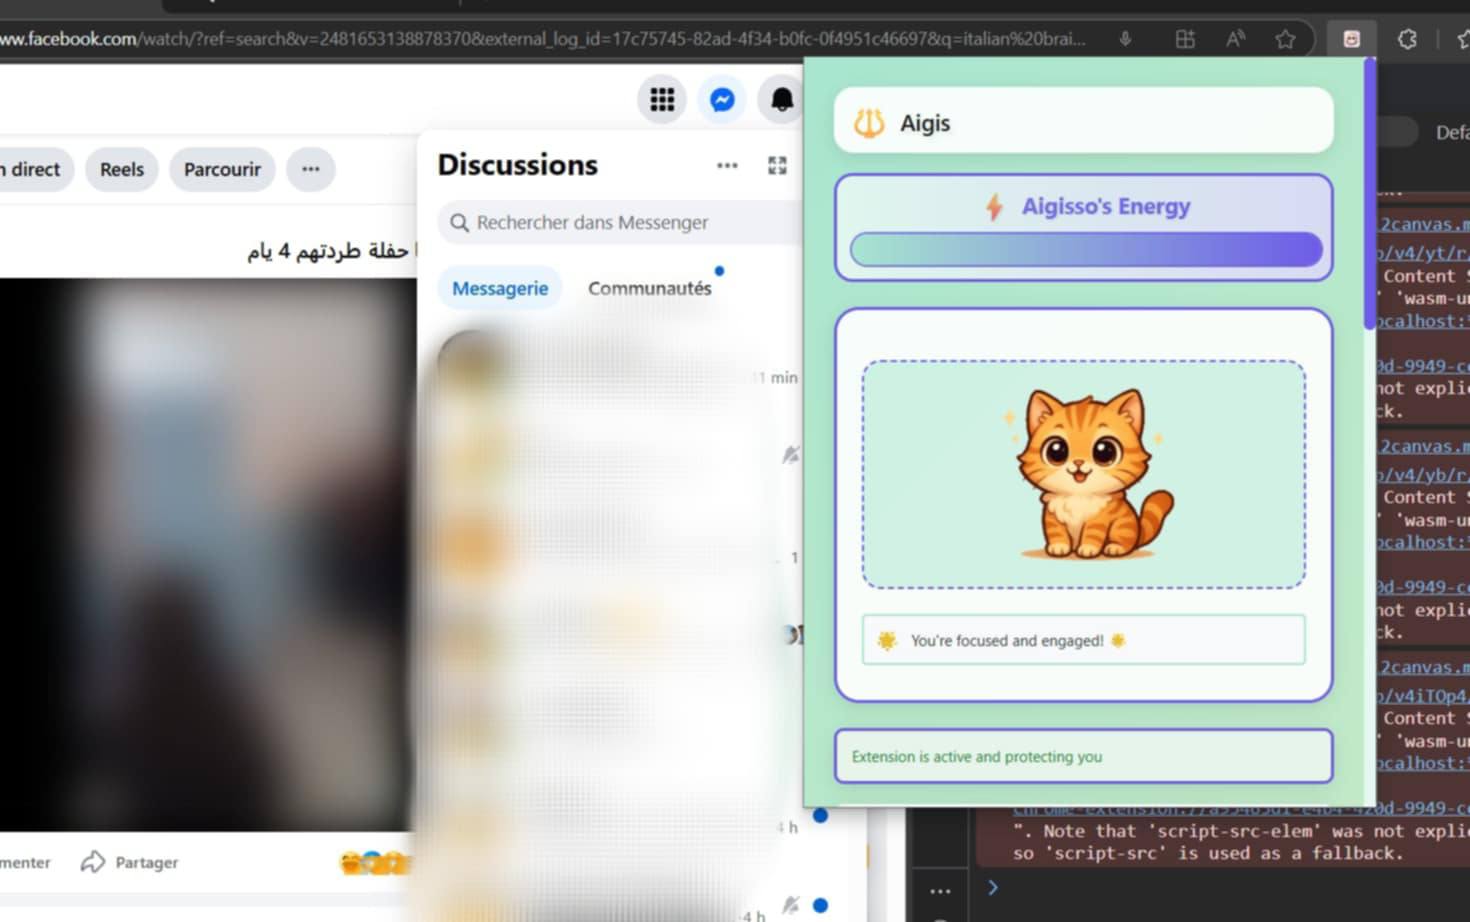The width and height of the screenshot is (1470, 922).
Task: Click the blurred Facebook video
Action: pyautogui.click(x=208, y=554)
